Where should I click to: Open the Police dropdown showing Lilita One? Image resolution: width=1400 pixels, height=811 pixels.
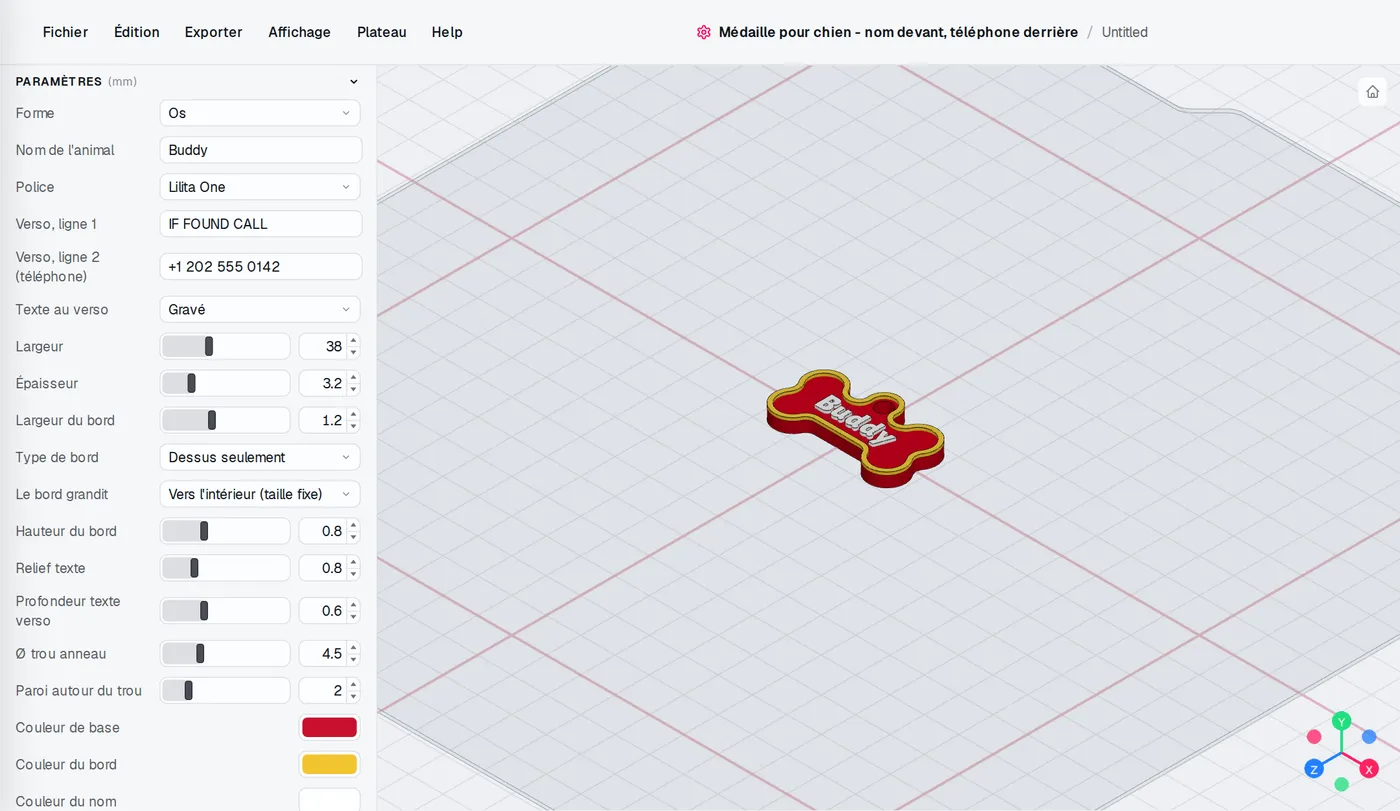(260, 187)
